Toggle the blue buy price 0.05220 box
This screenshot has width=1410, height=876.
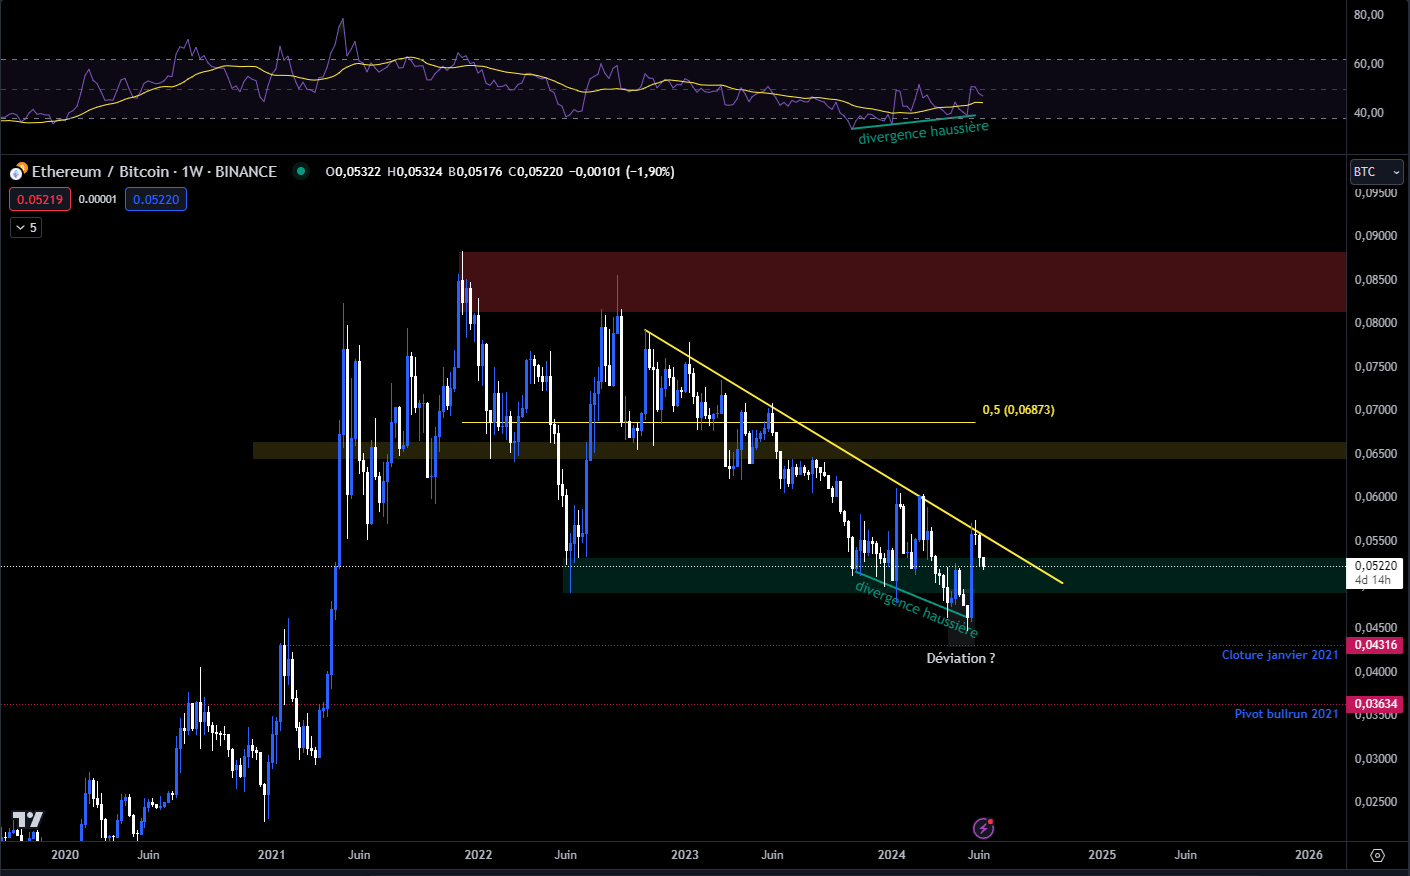pyautogui.click(x=156, y=199)
